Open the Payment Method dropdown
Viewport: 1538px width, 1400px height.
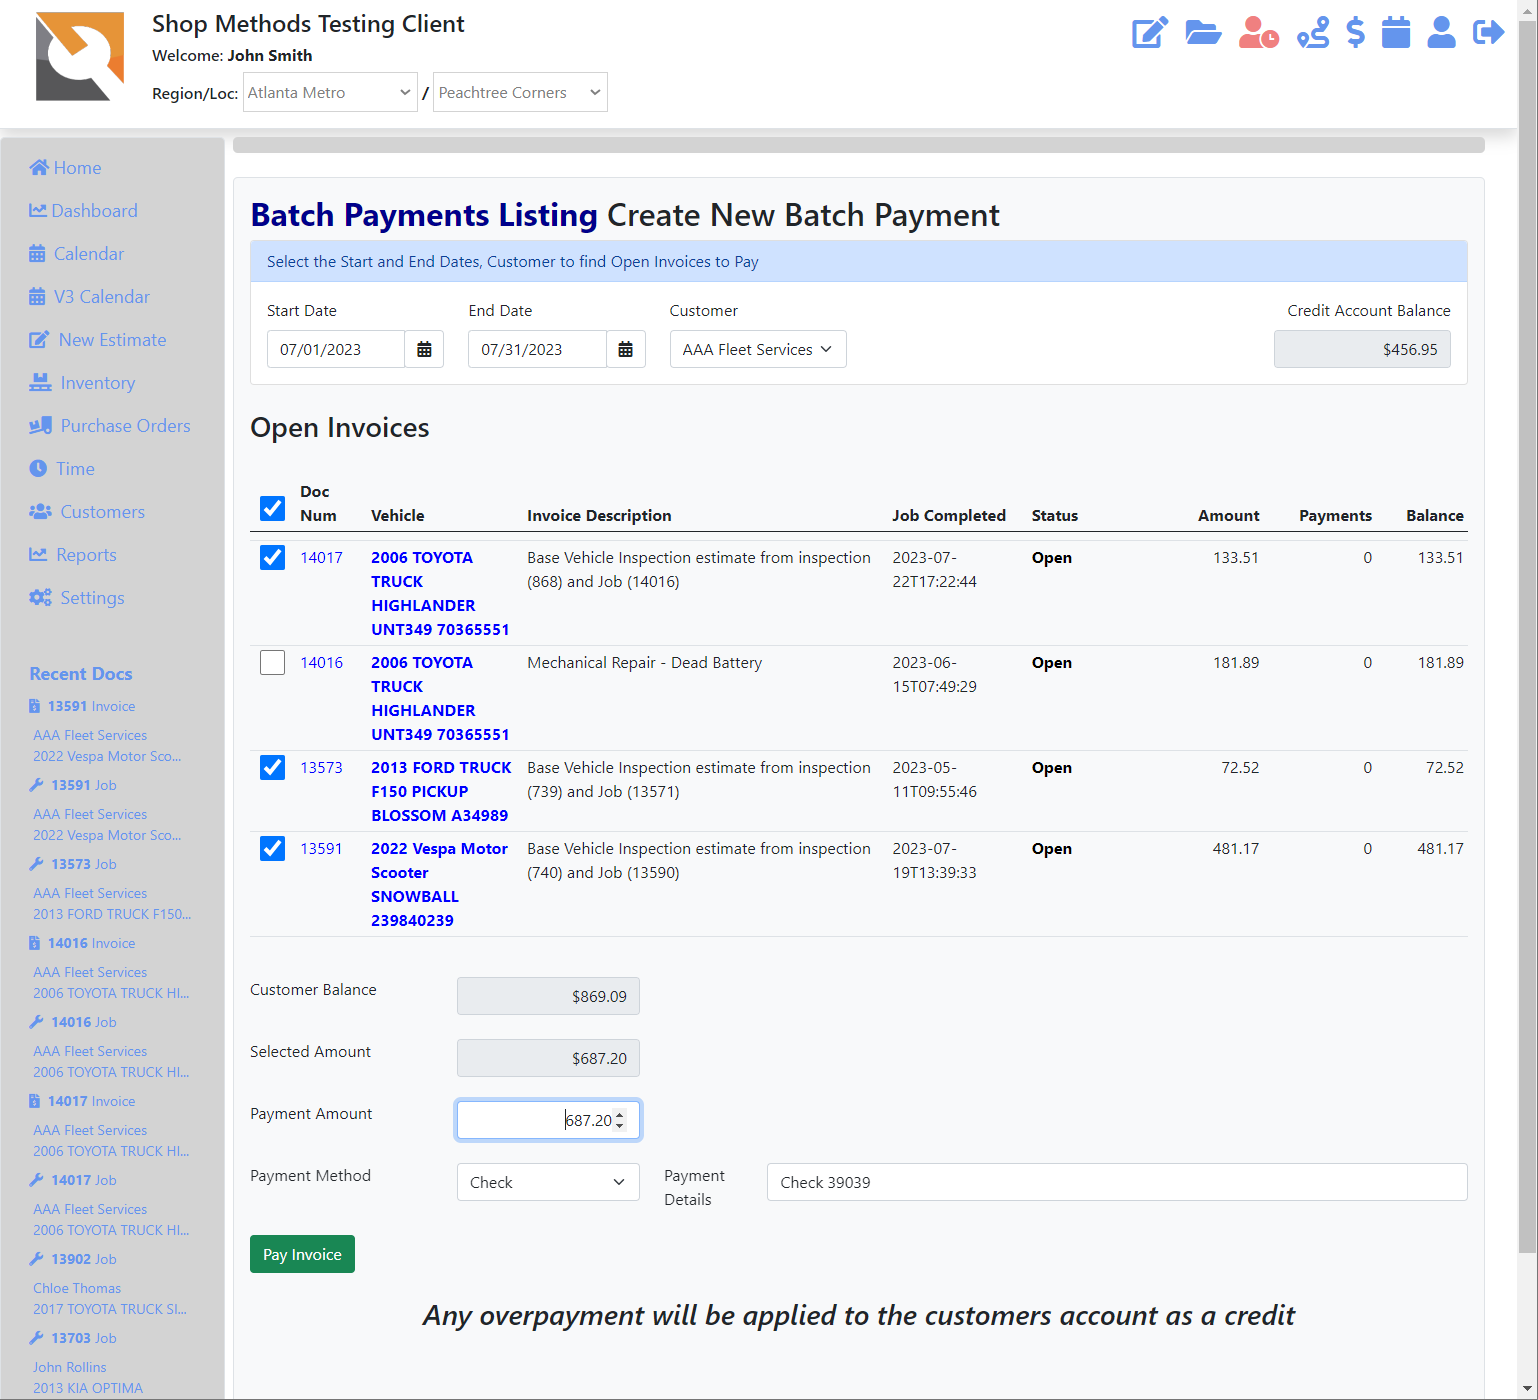548,1182
